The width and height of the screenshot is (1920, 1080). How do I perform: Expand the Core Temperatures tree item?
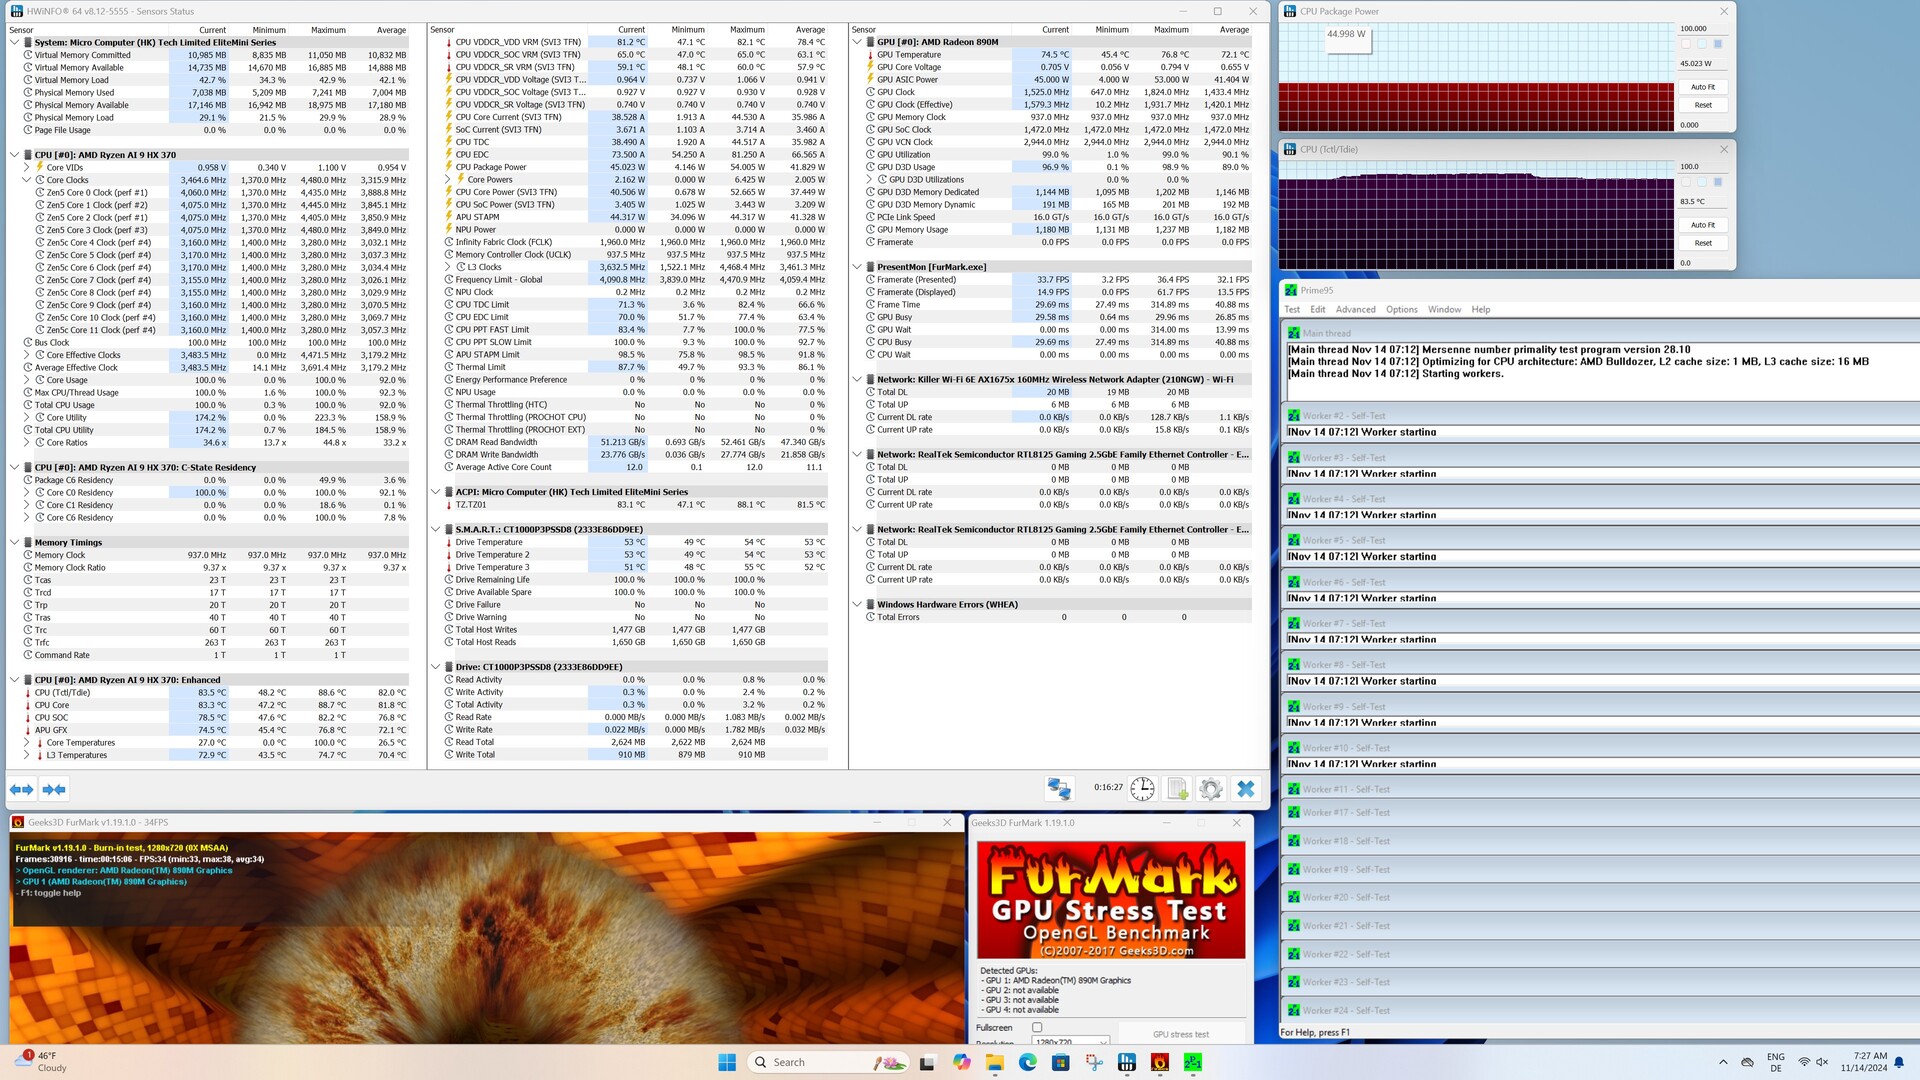click(27, 743)
